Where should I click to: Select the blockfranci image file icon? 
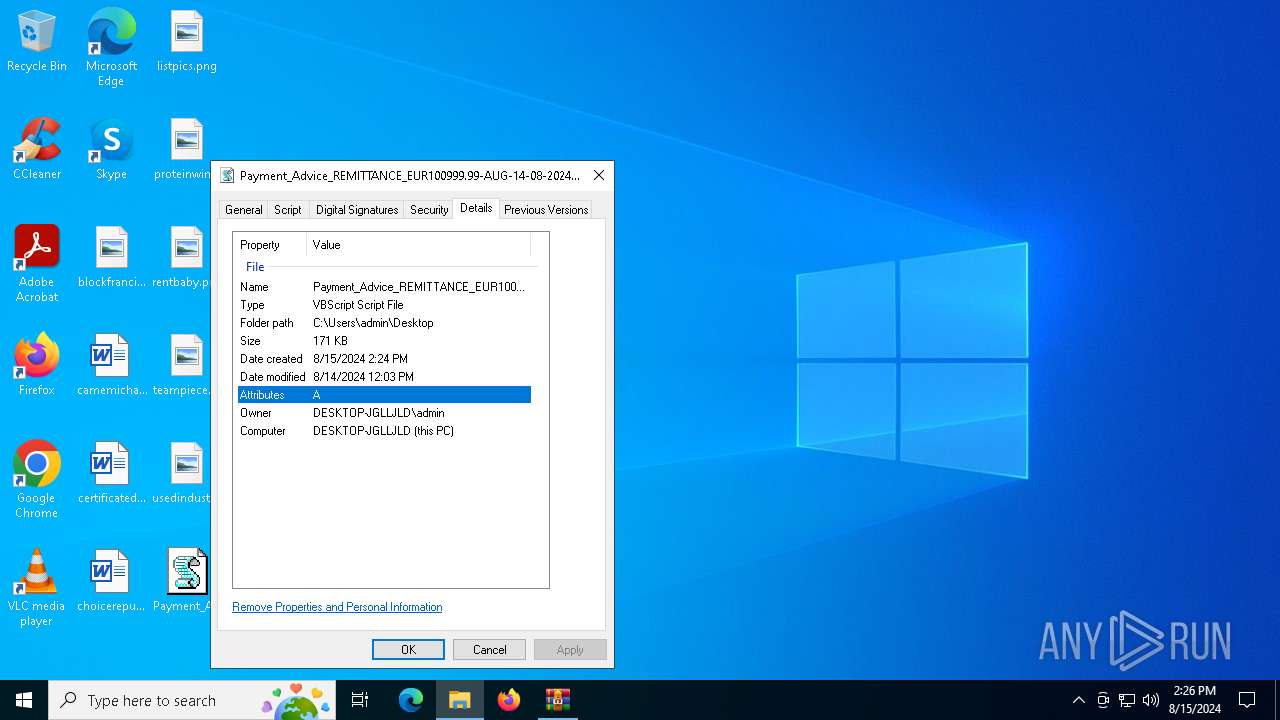(111, 258)
